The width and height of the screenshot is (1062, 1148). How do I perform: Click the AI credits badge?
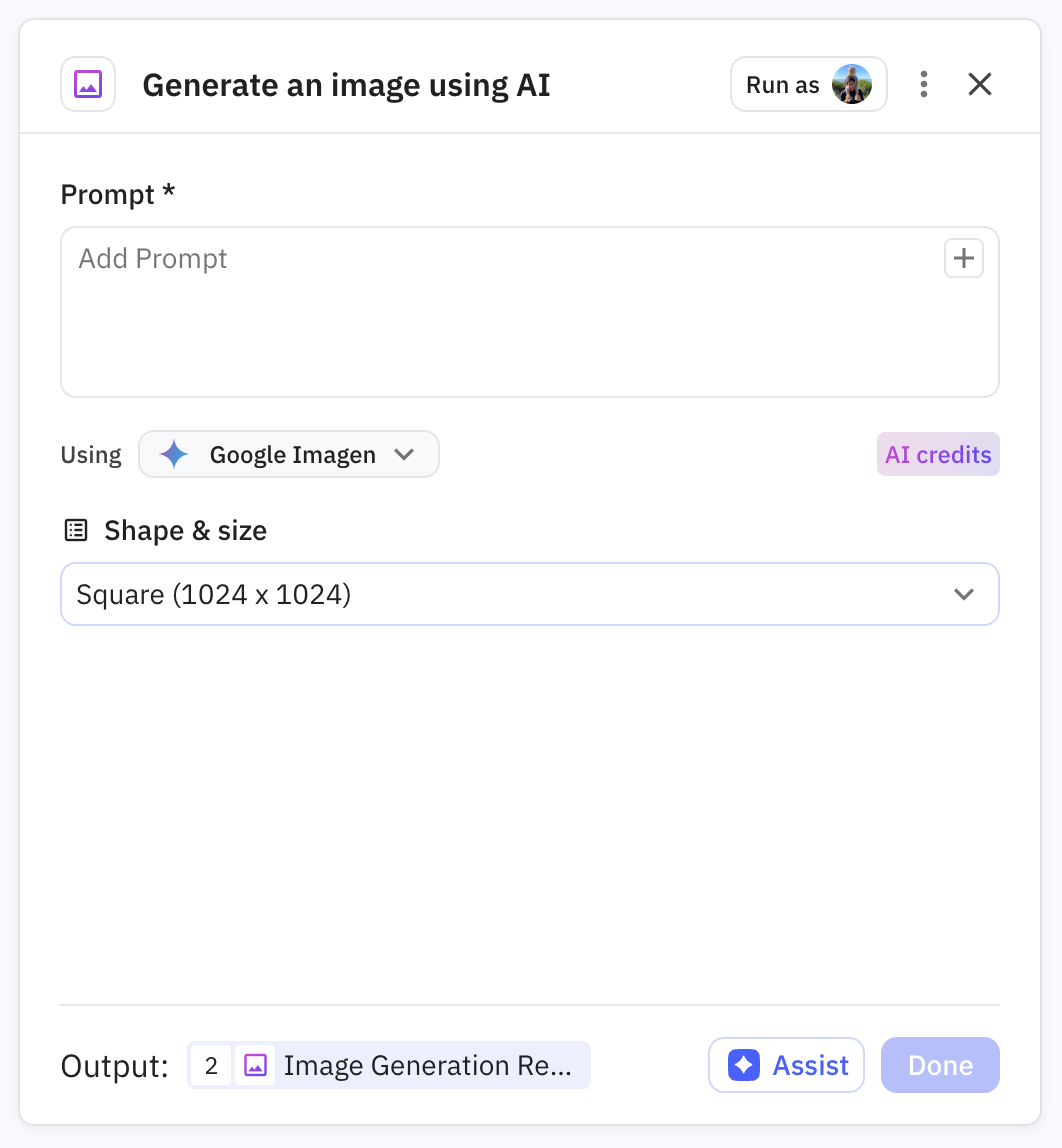(938, 455)
